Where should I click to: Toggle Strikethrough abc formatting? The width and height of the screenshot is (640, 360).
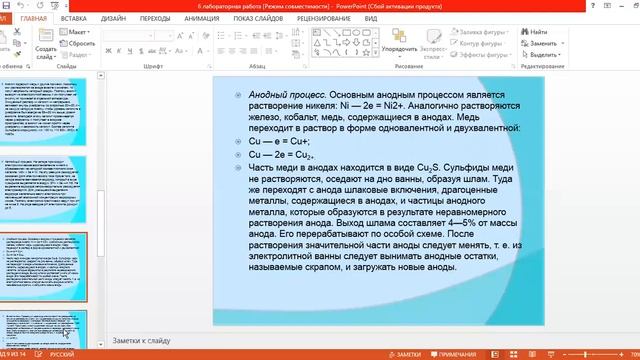click(x=152, y=51)
